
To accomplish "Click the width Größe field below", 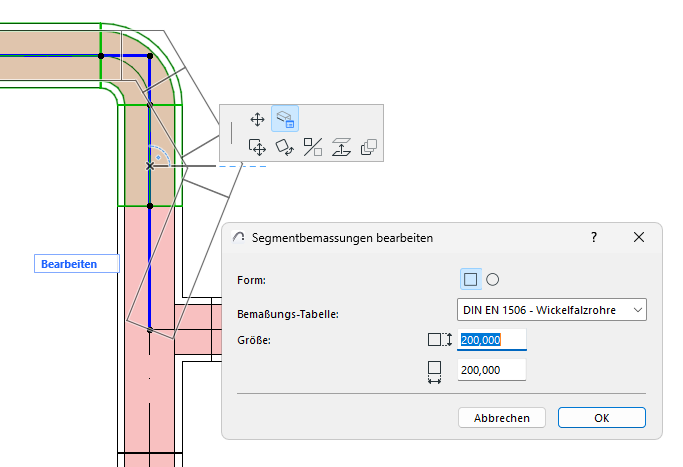I will [x=492, y=370].
